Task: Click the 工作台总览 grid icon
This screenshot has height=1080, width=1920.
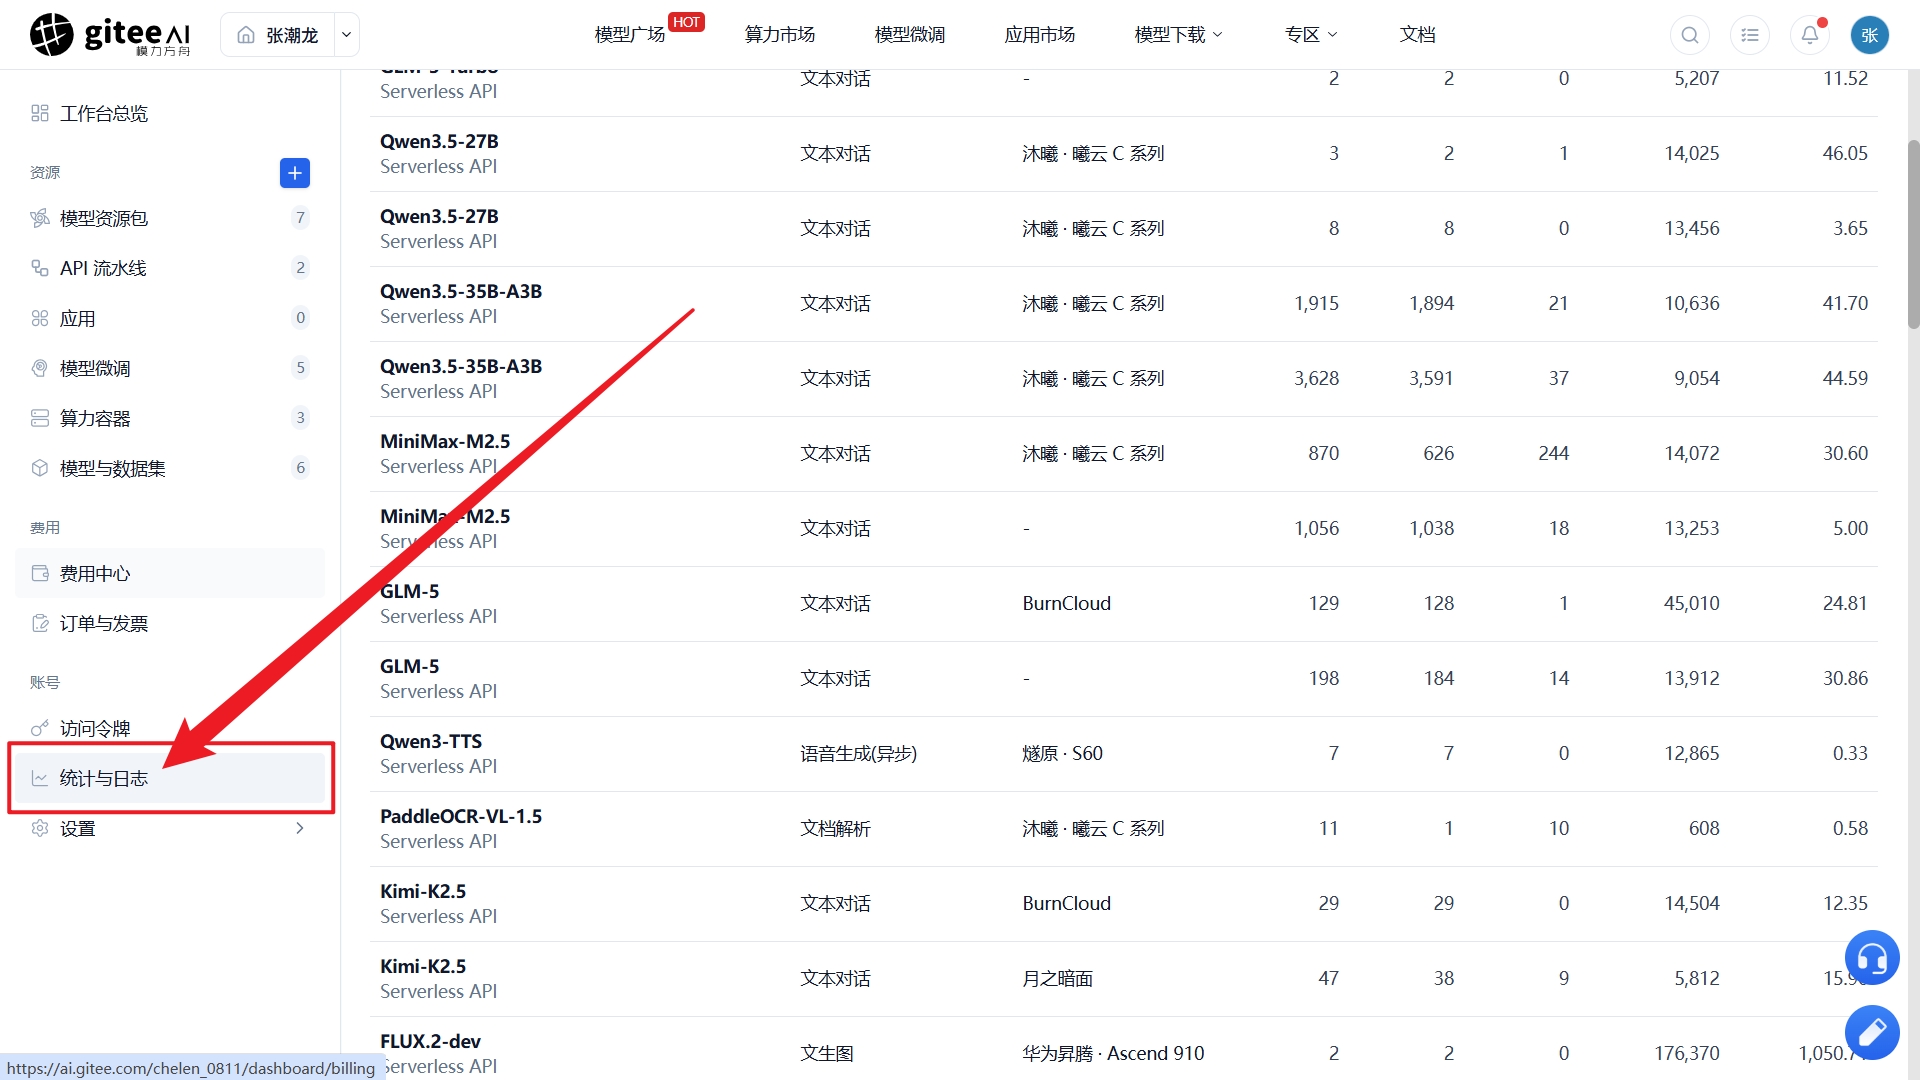Action: 40,113
